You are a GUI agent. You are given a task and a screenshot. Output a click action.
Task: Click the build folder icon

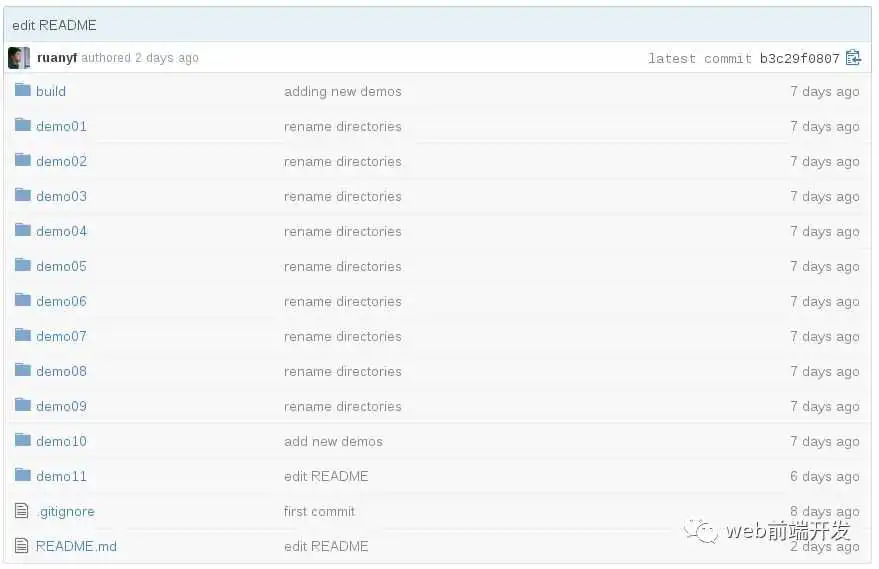[x=23, y=90]
